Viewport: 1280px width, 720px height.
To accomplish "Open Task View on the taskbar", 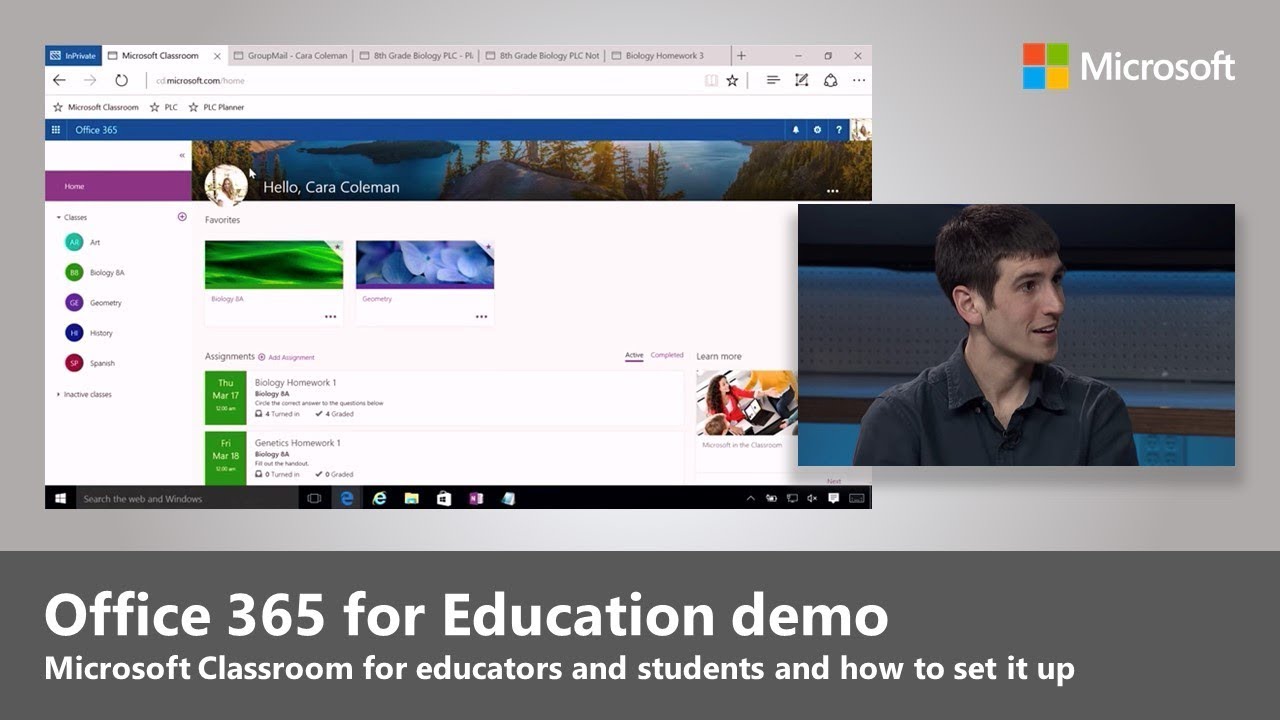I will click(314, 498).
